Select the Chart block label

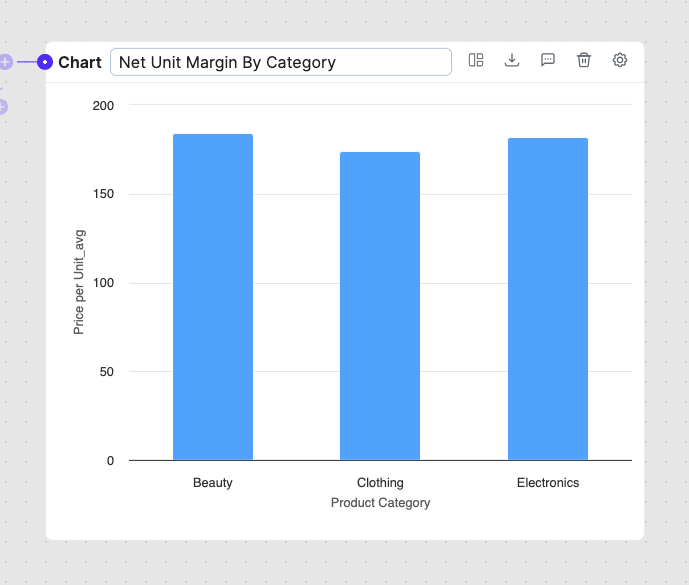coord(80,62)
